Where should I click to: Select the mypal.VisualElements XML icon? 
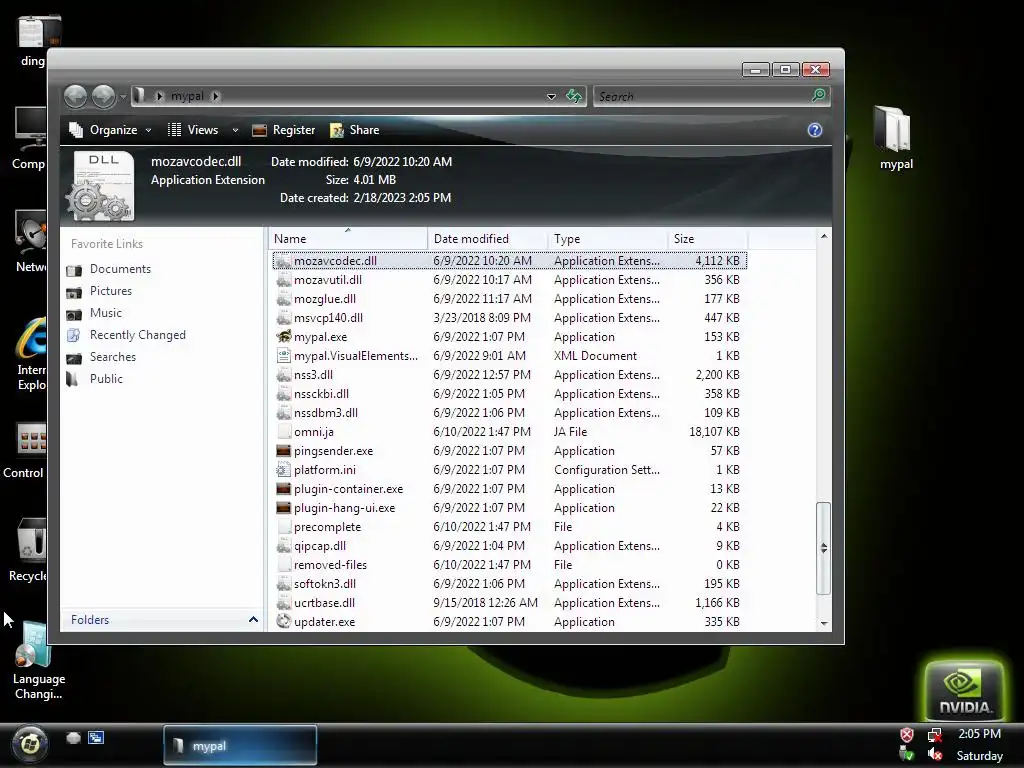[x=283, y=356]
